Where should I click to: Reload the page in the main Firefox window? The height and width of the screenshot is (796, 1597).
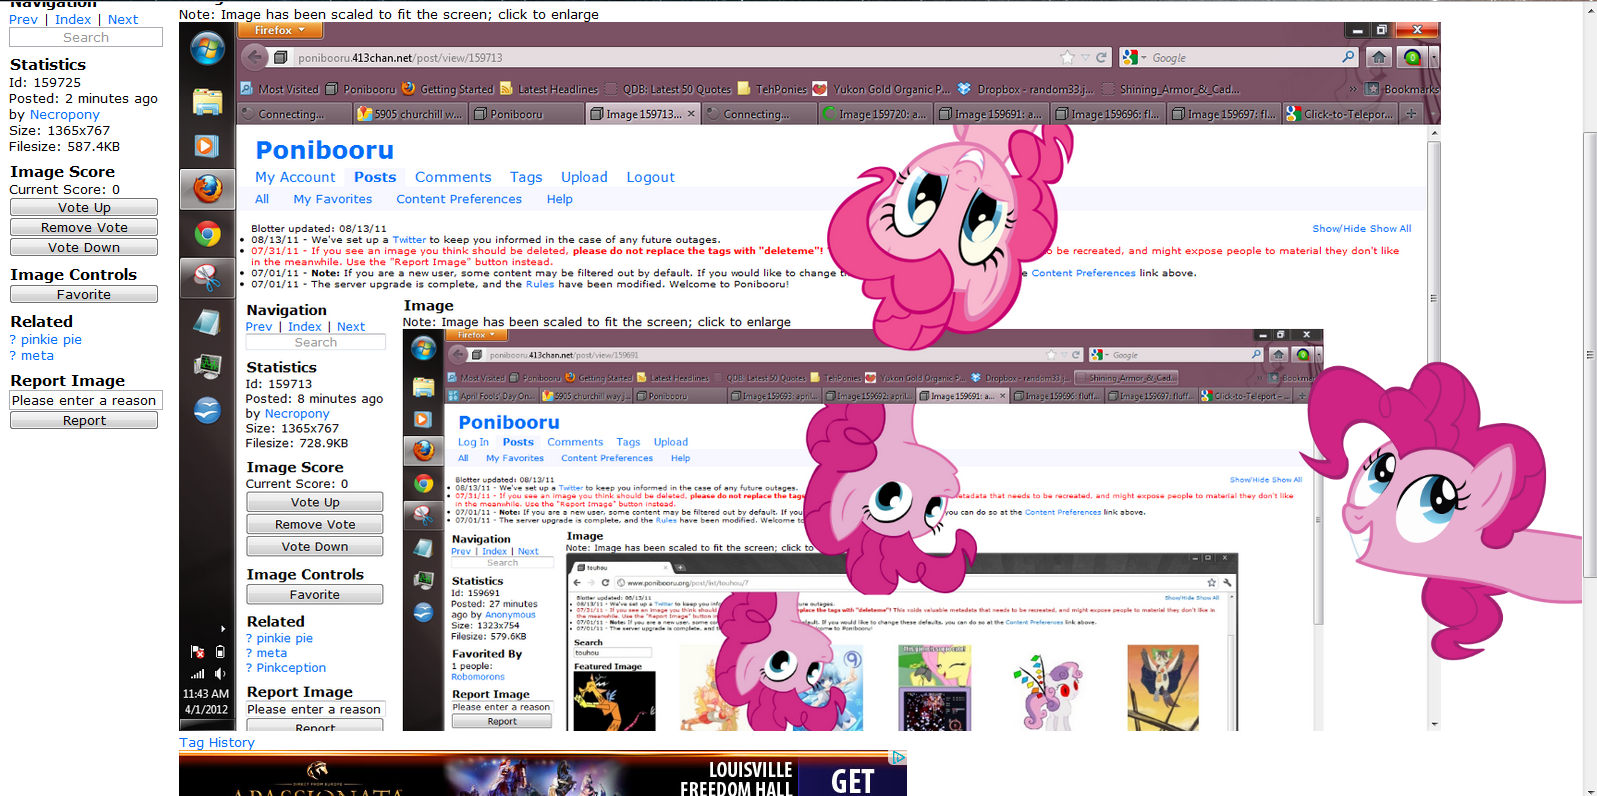point(1101,58)
